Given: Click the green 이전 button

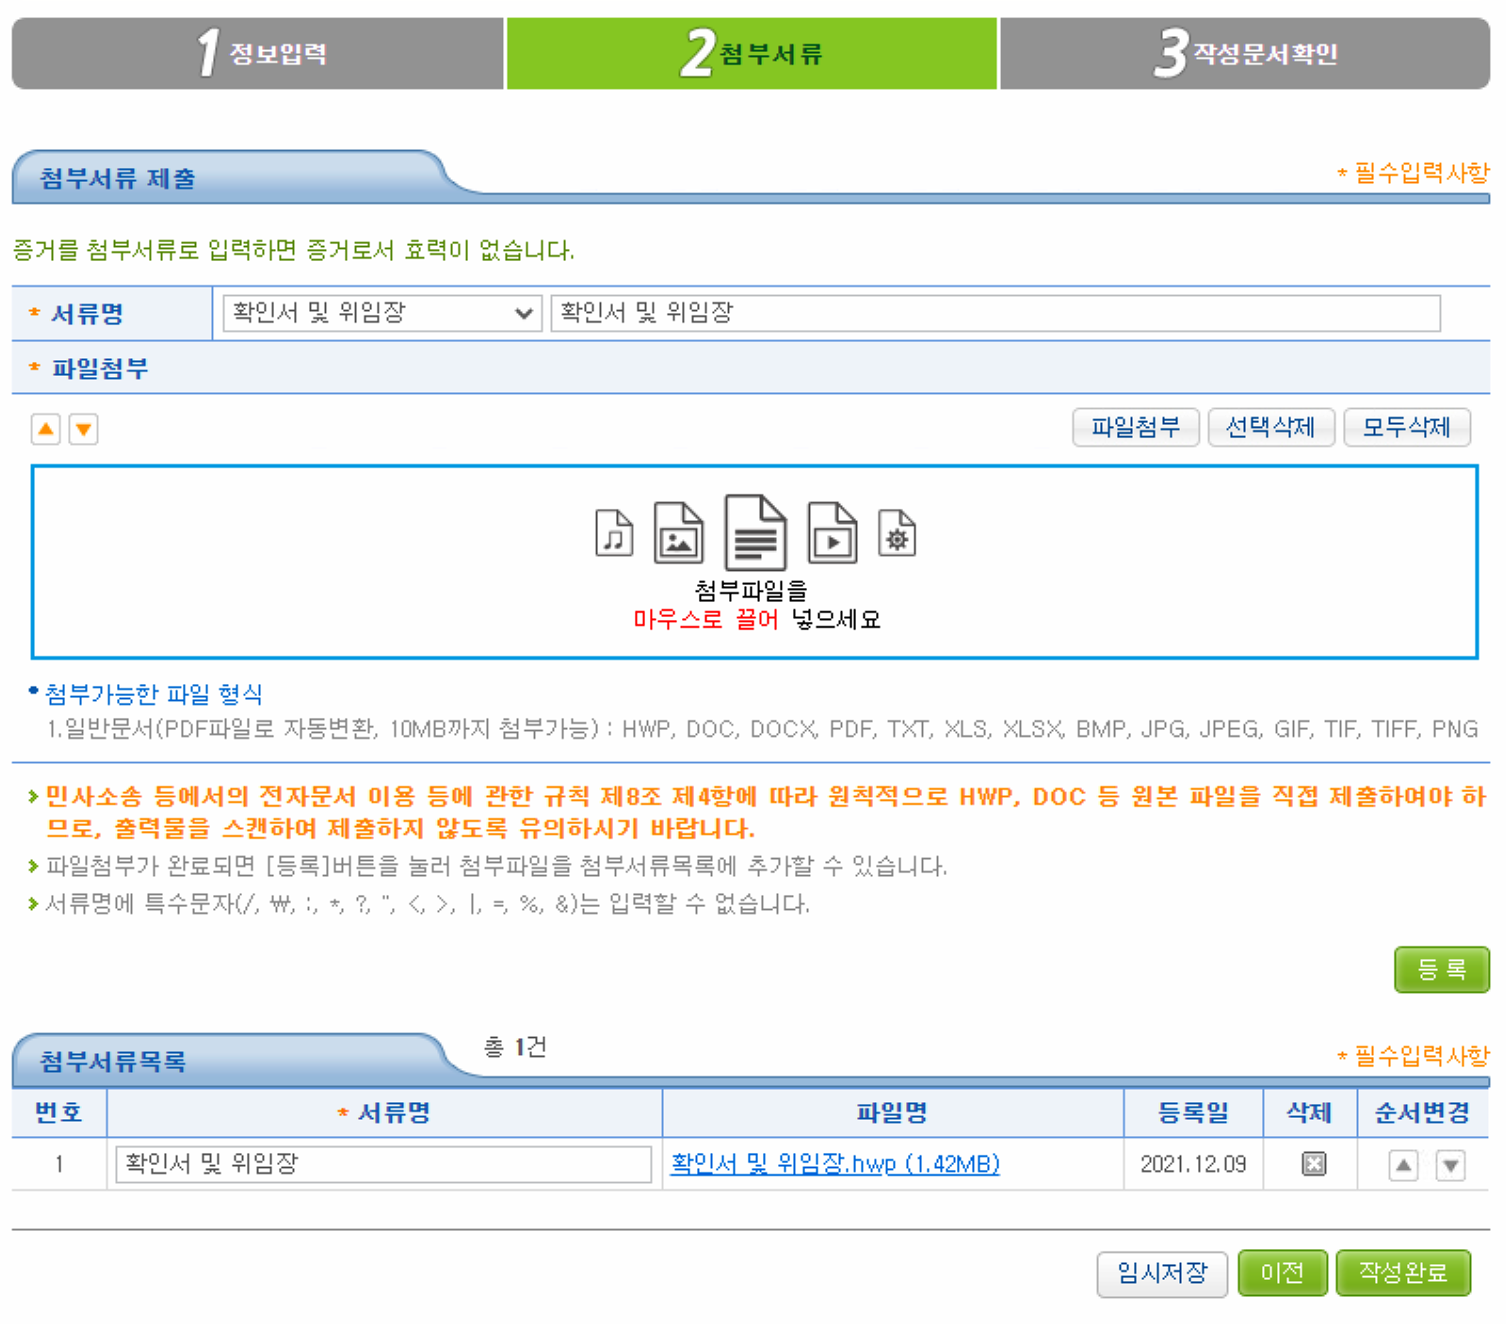Looking at the screenshot, I should click(x=1283, y=1273).
